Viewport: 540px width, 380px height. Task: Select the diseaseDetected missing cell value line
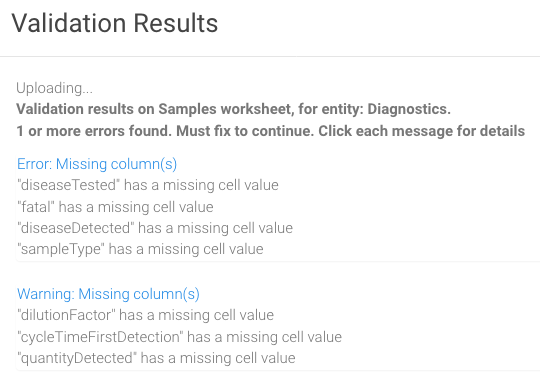click(155, 228)
